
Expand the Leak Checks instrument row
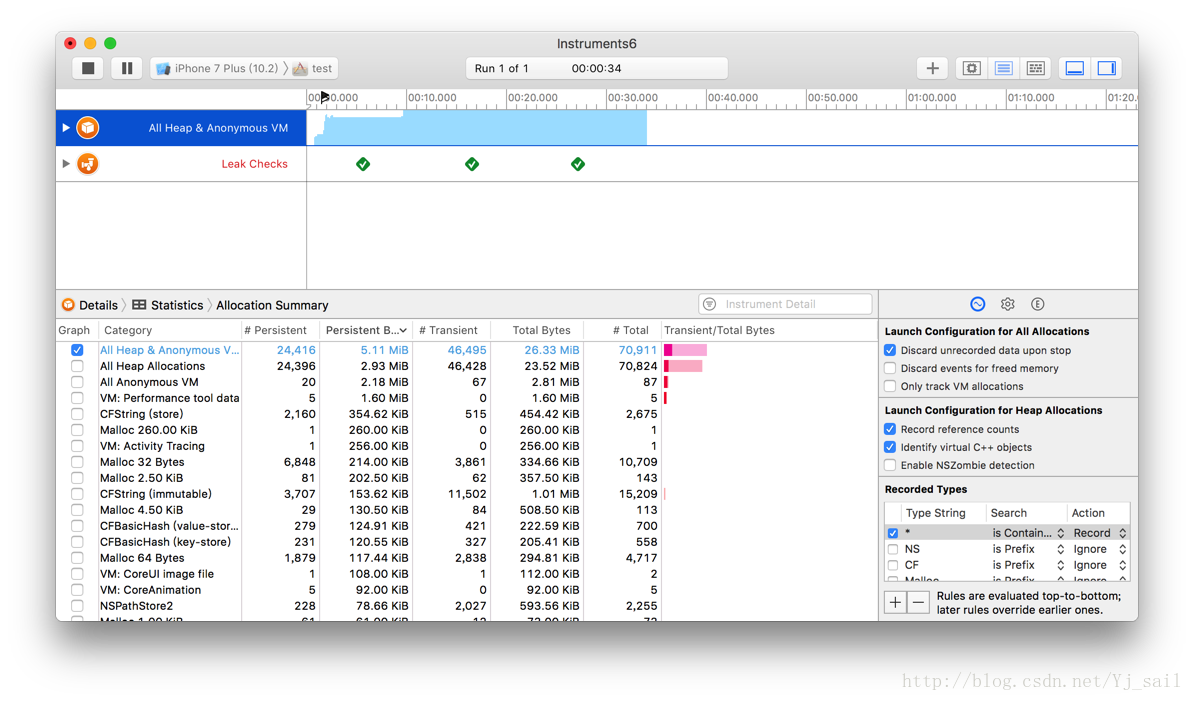point(66,164)
